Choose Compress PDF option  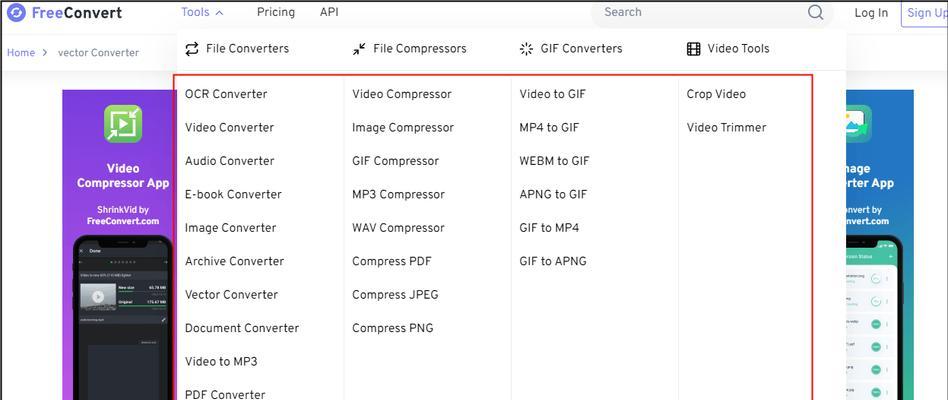pos(392,262)
